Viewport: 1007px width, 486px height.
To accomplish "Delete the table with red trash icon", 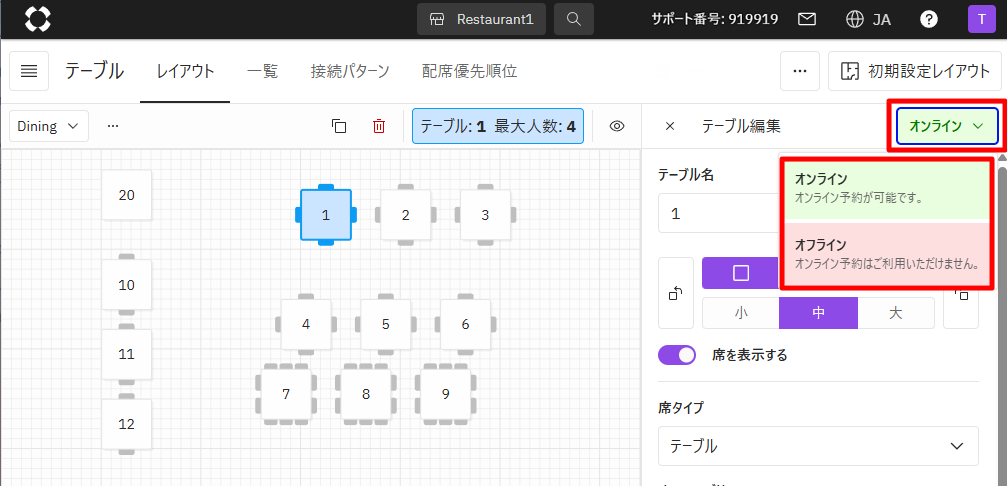I will coord(379,126).
